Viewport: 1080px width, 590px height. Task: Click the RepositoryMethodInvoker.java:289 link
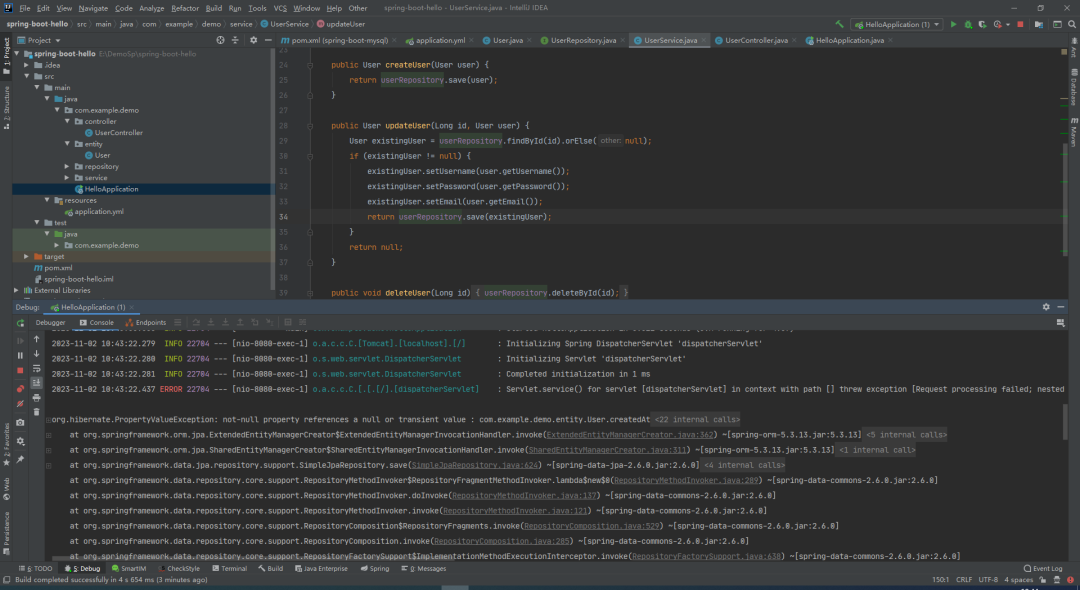pyautogui.click(x=687, y=480)
